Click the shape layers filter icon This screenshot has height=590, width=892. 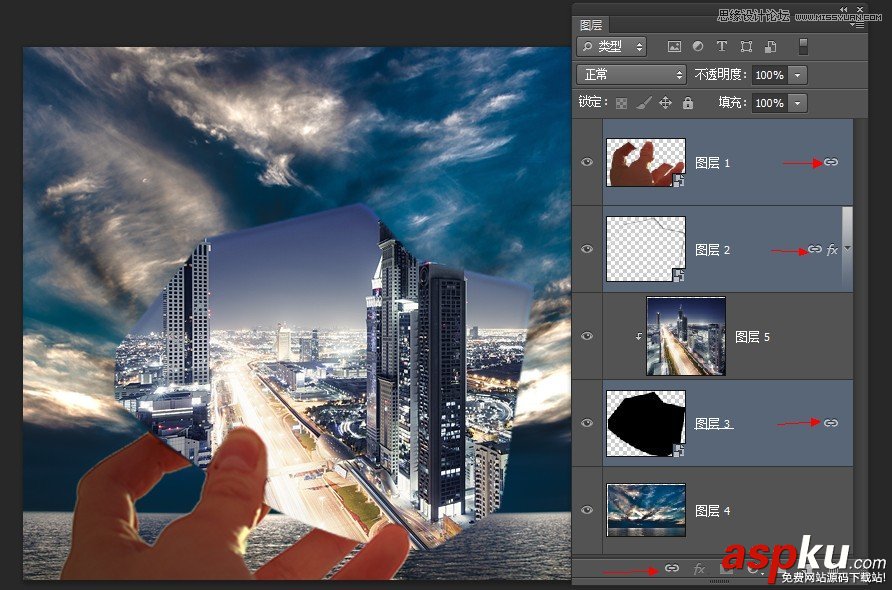[x=744, y=46]
